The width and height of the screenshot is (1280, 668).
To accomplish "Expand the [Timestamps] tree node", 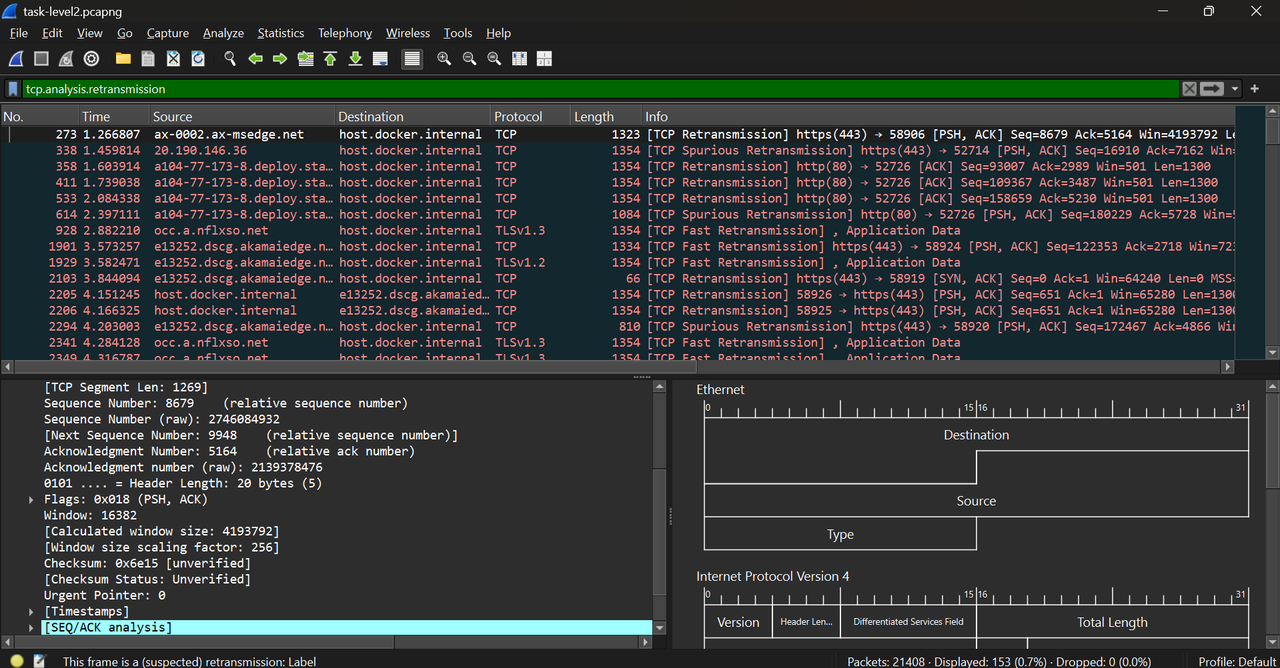I will 31,611.
